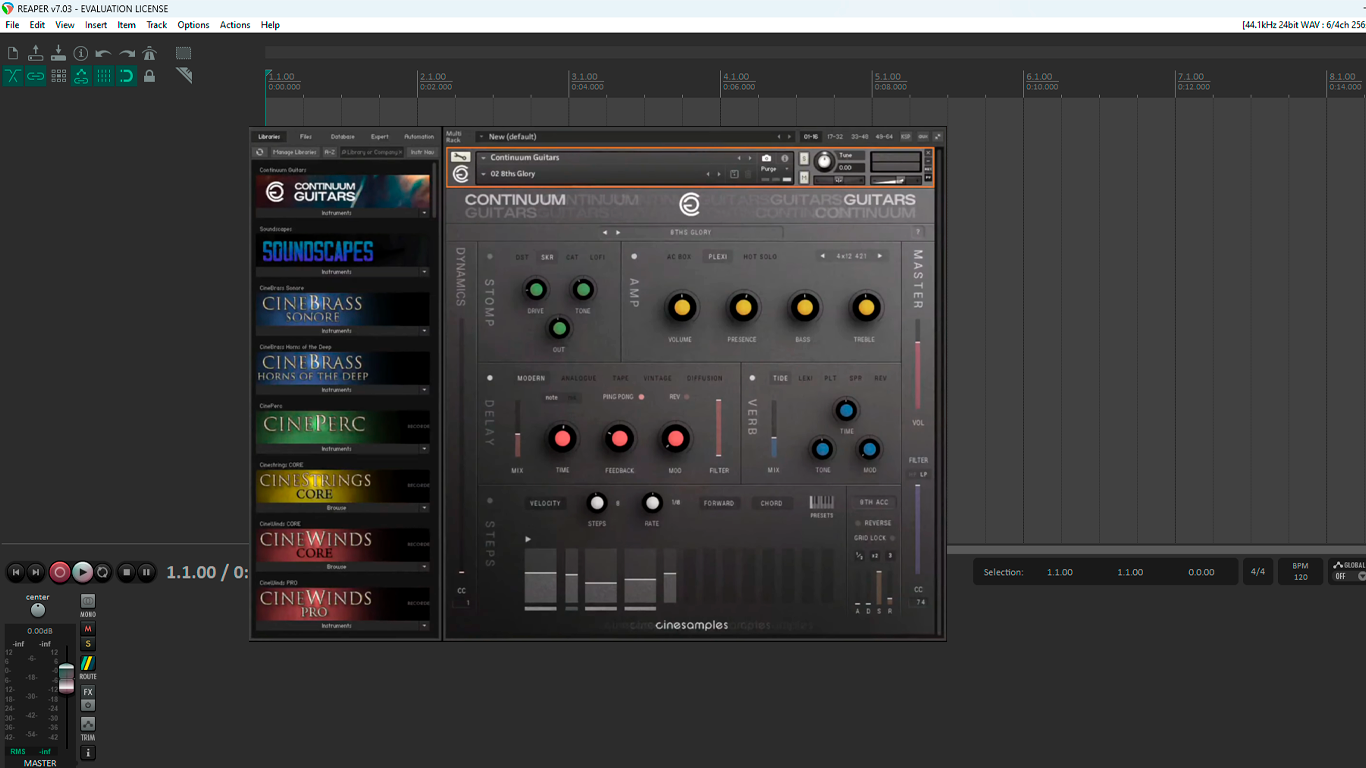Expand CineWinds PRO Instruments dropdown
The width and height of the screenshot is (1366, 768).
[x=424, y=626]
